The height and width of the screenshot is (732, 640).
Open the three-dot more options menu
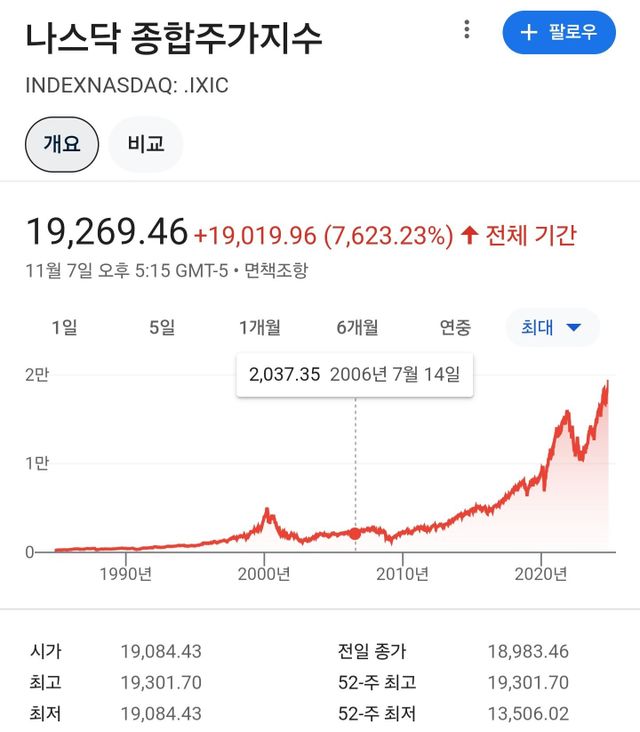tap(466, 31)
